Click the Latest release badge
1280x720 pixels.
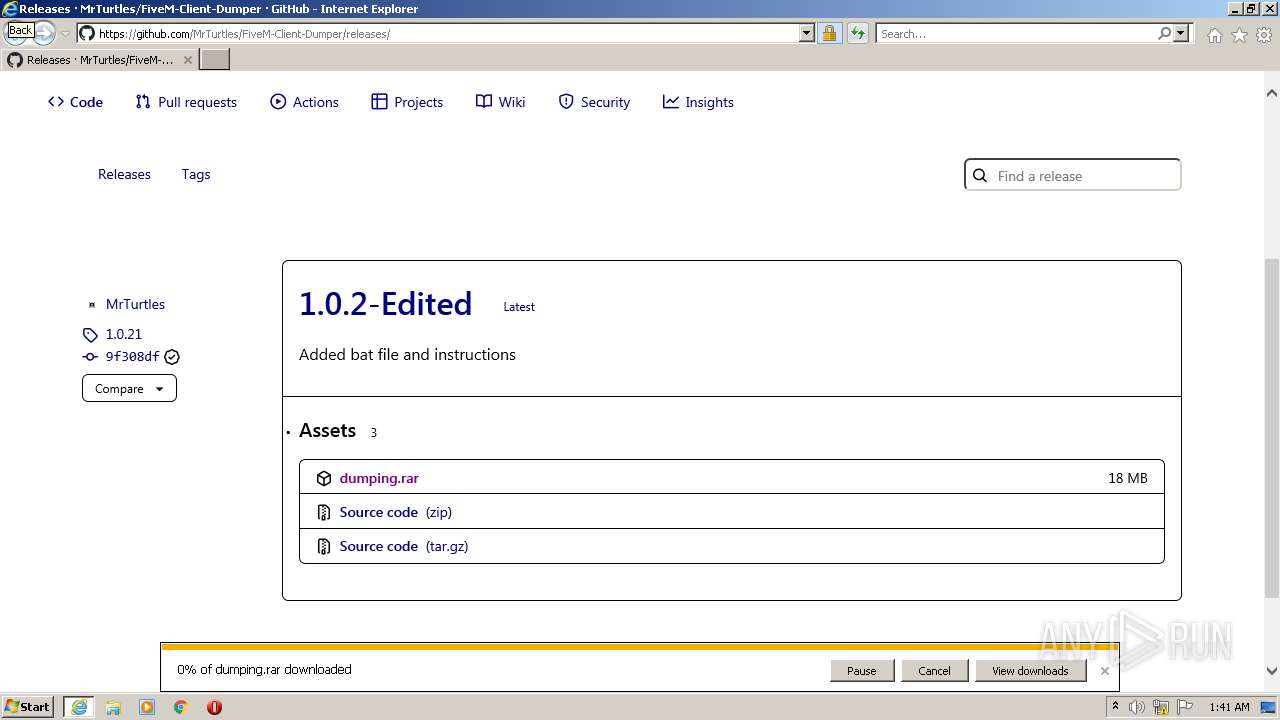519,307
